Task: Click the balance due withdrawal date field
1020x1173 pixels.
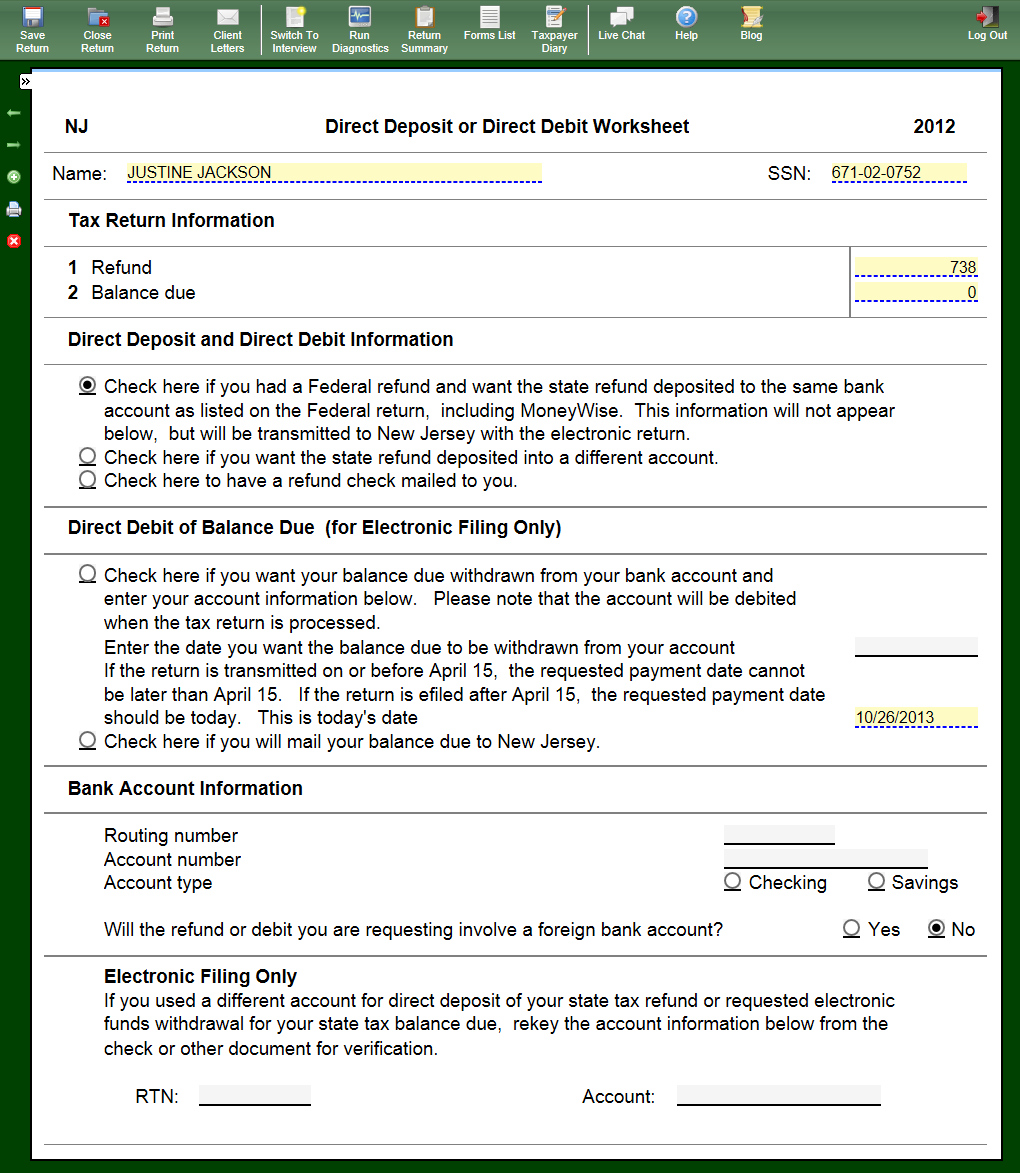Action: coord(915,646)
